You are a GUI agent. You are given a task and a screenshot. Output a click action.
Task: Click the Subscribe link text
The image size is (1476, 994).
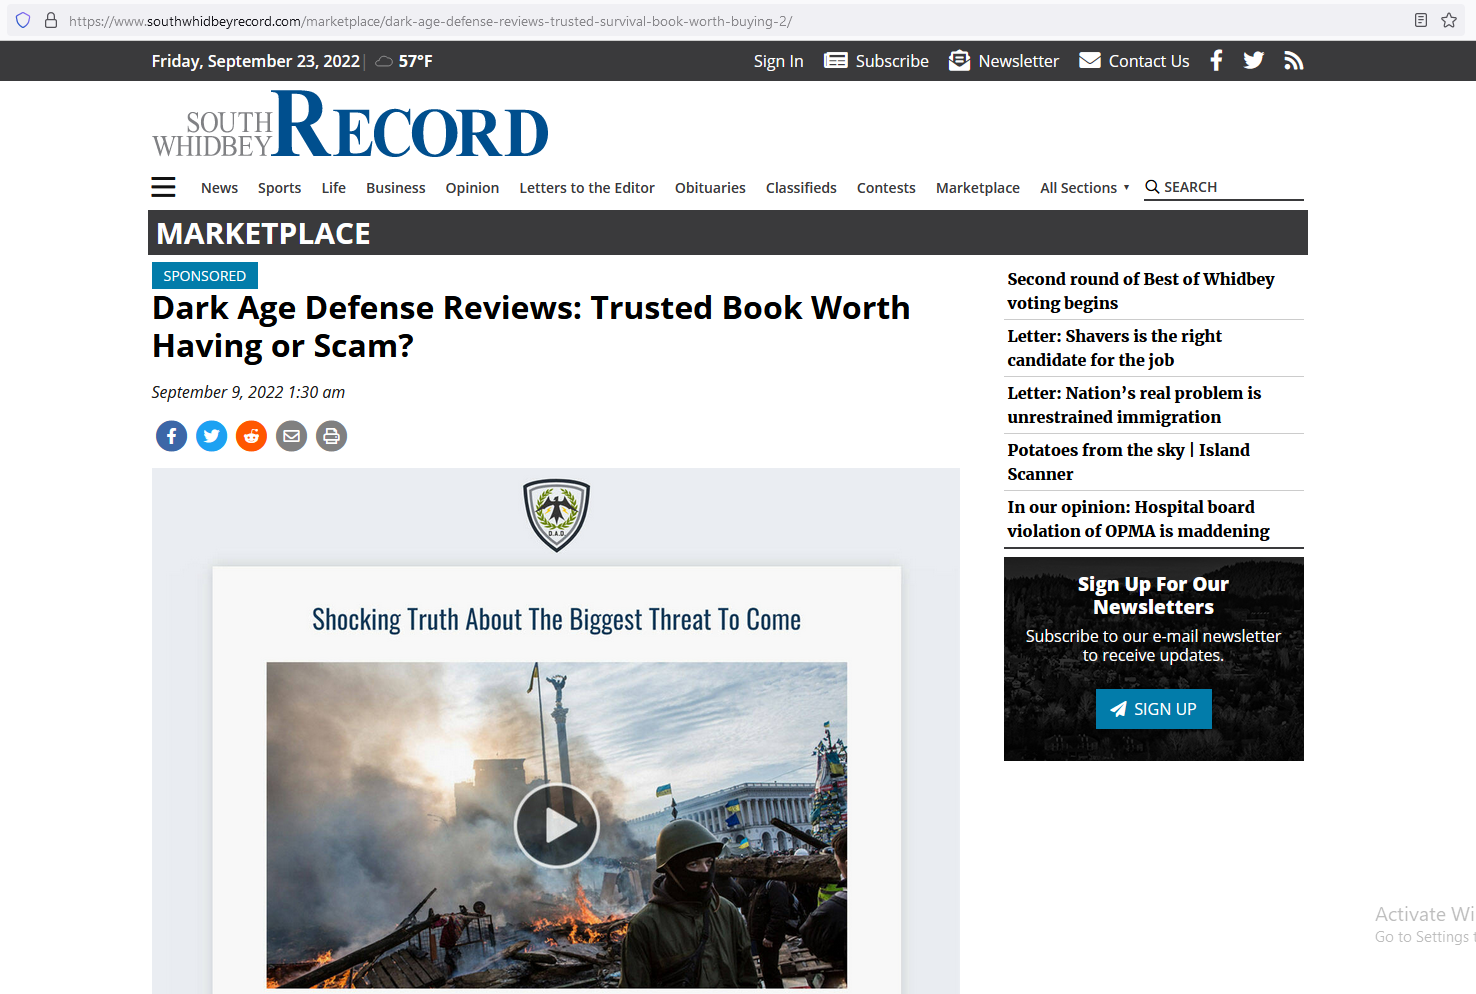point(893,61)
